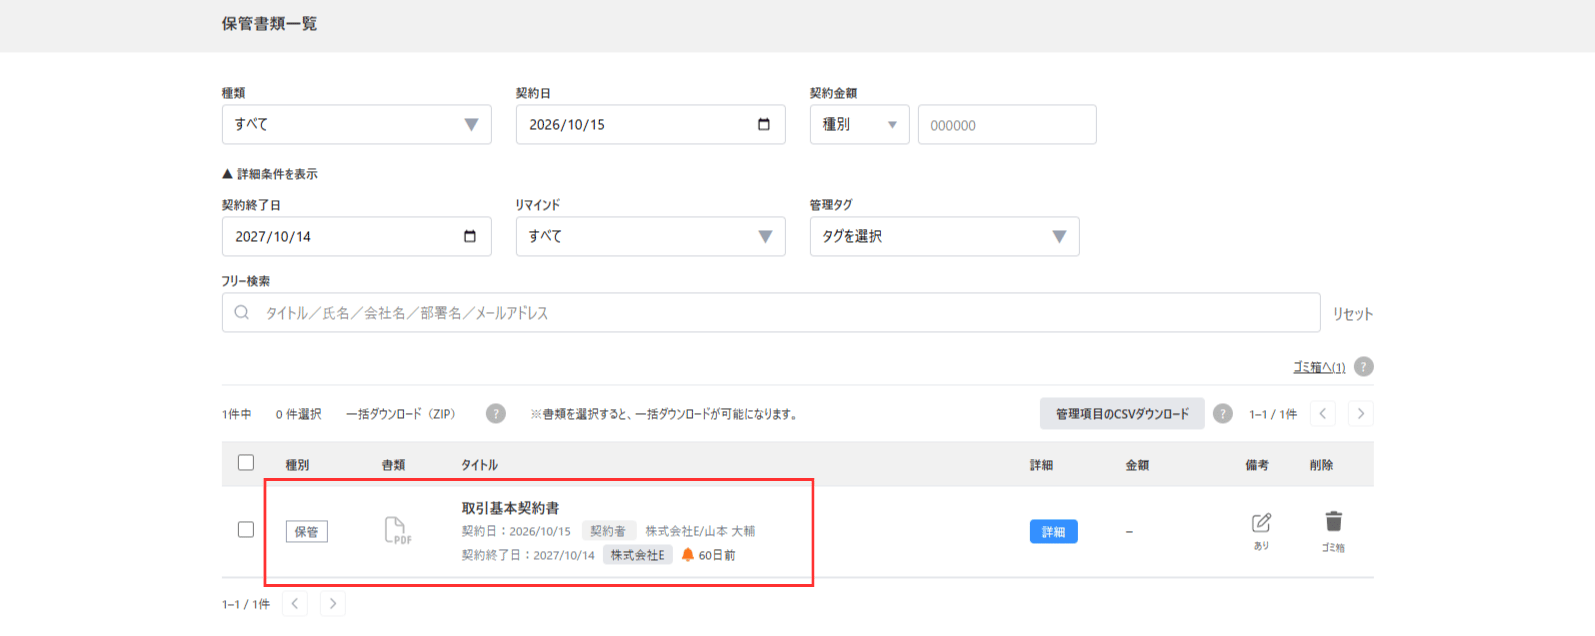Click the calendar icon in 契約終了日 field
The width and height of the screenshot is (1595, 636).
(470, 236)
